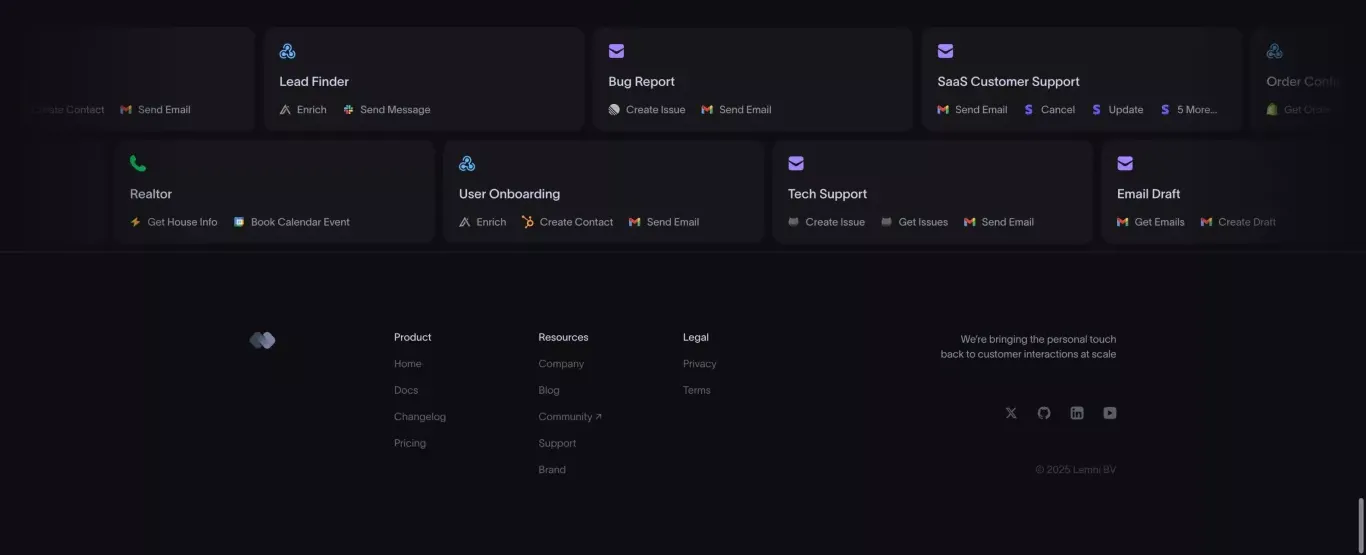Click the SaaS Customer Support mail icon

tap(945, 51)
